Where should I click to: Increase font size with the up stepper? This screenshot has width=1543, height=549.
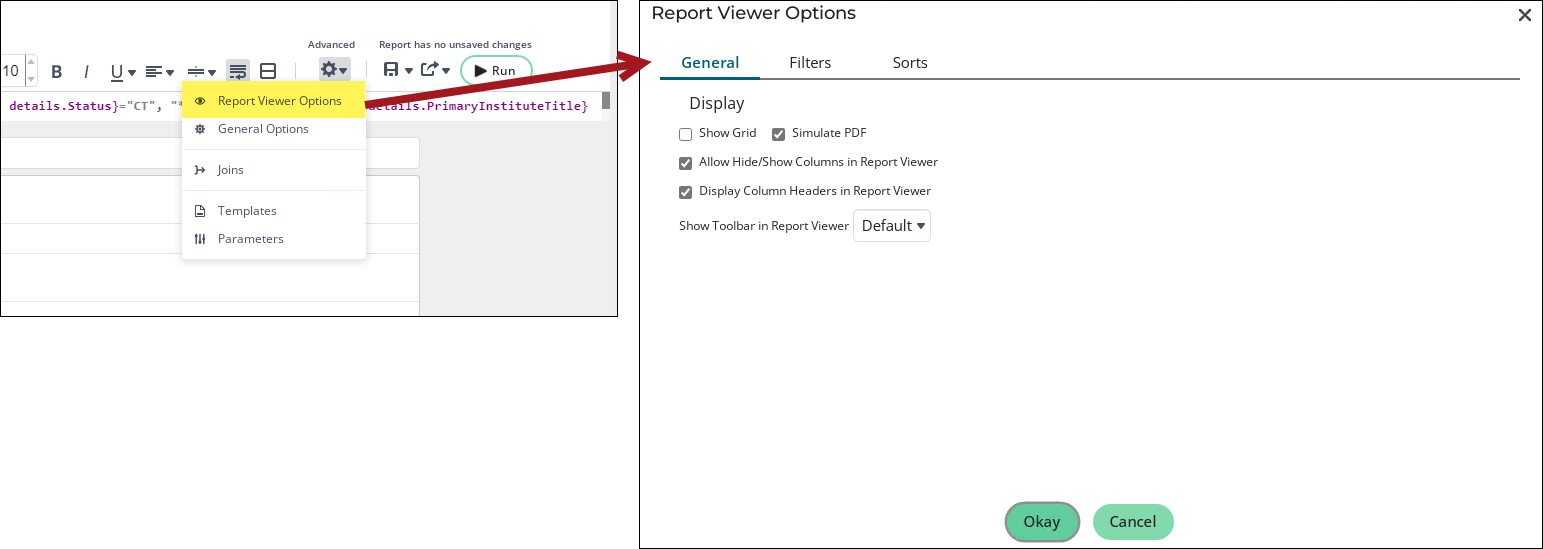tap(30, 63)
